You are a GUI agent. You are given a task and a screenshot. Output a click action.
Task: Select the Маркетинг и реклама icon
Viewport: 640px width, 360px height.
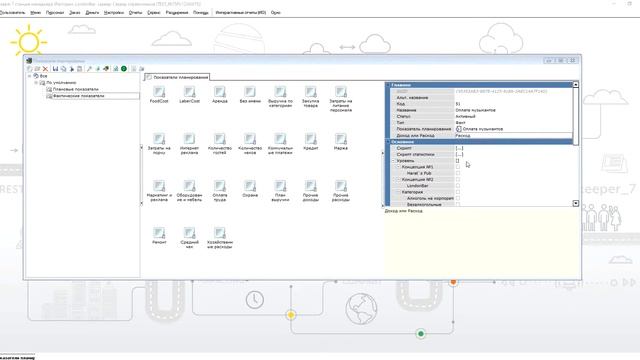(x=159, y=186)
